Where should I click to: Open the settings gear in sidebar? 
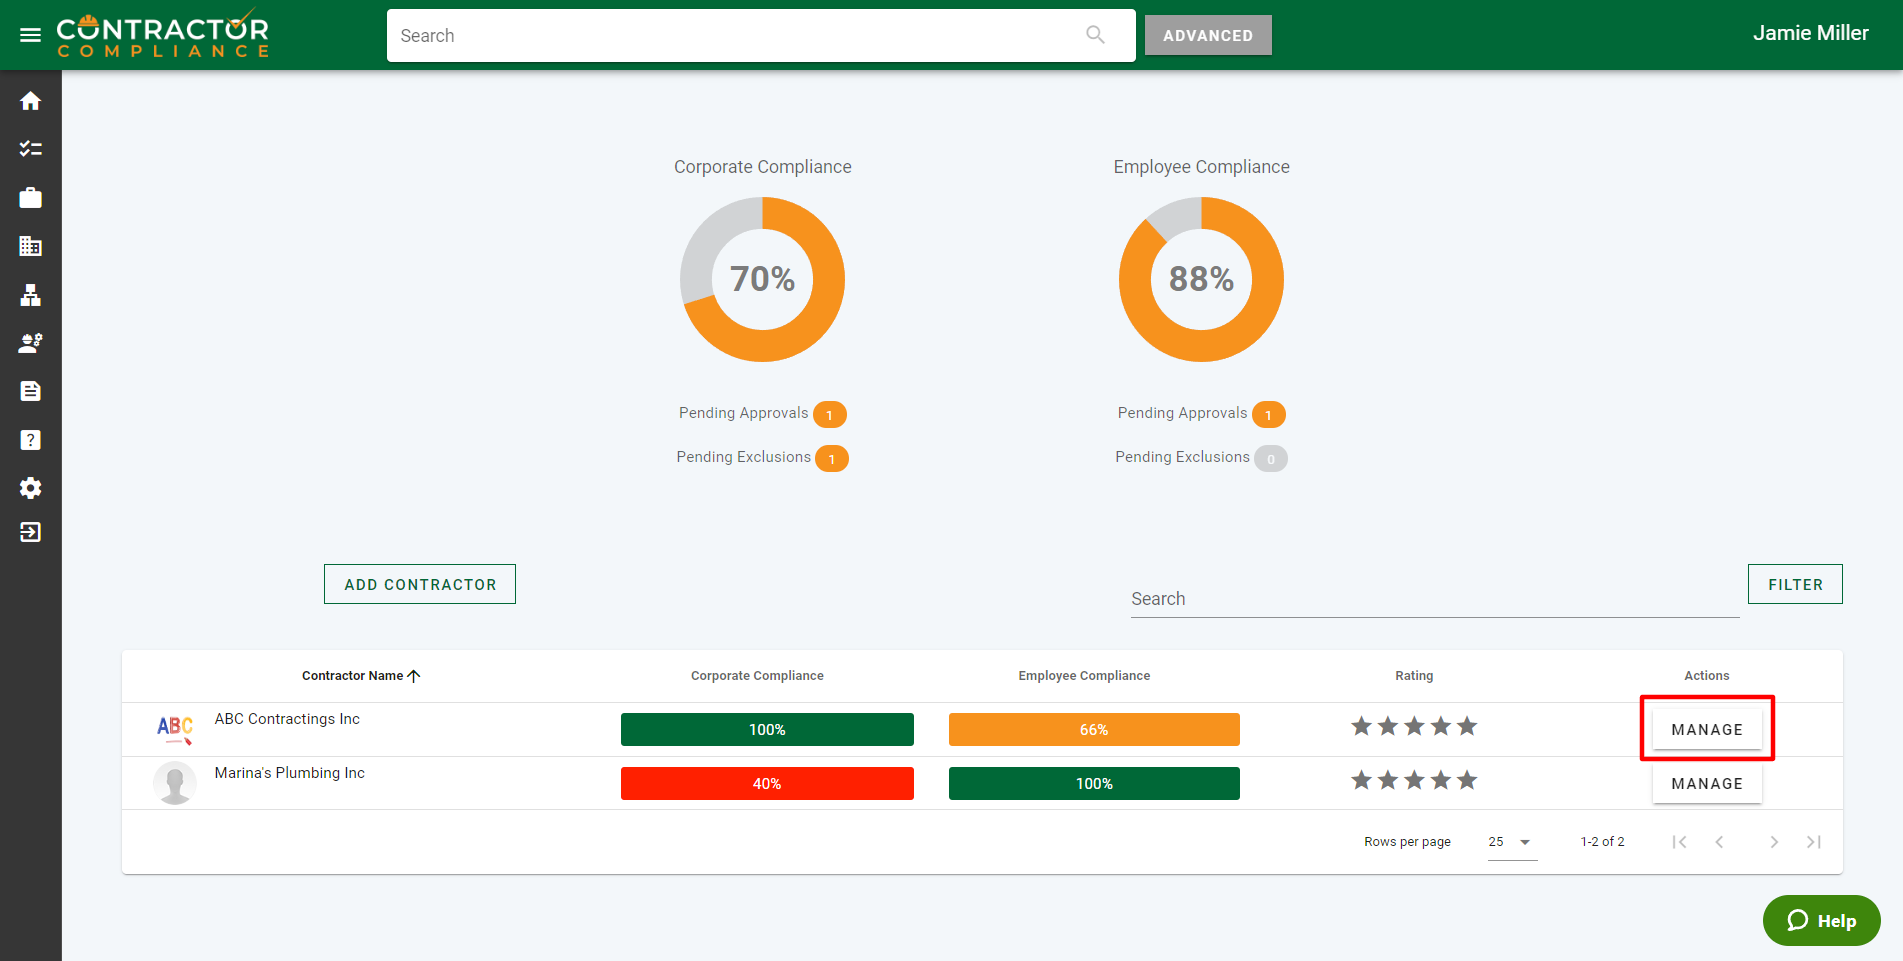coord(30,488)
